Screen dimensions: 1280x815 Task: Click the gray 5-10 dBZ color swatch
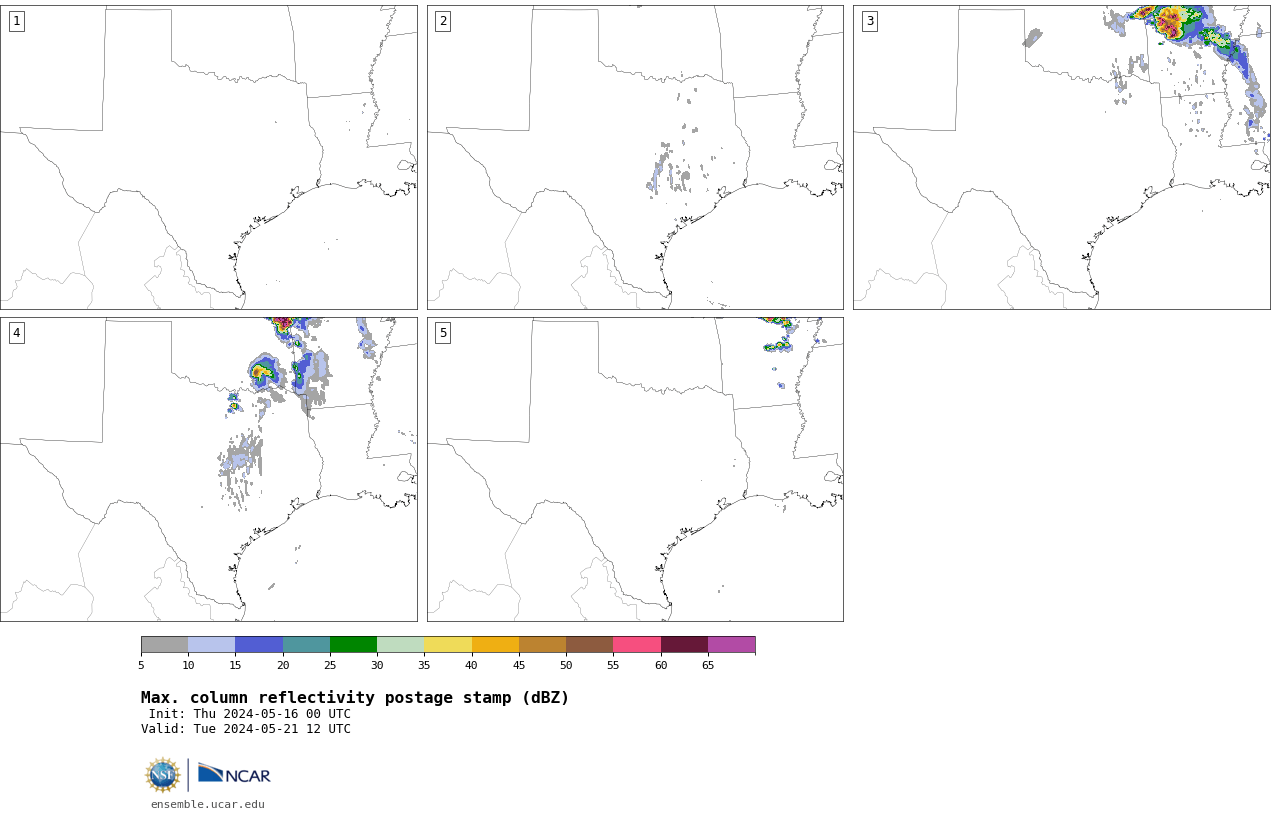(x=165, y=645)
